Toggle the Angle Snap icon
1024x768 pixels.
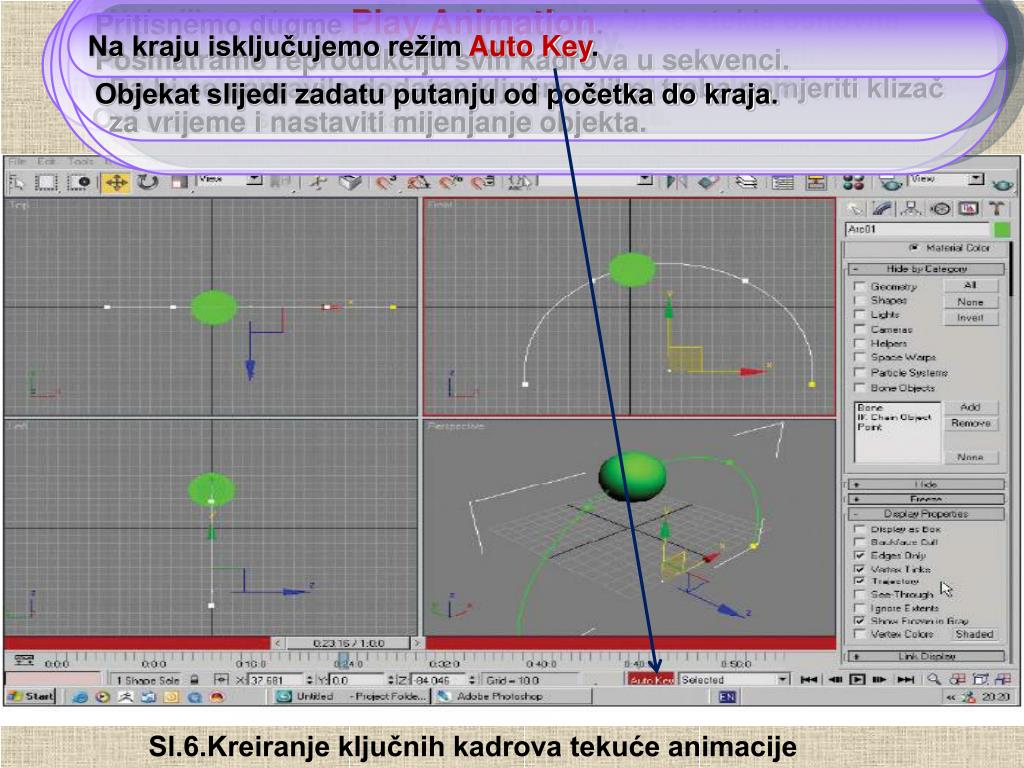pos(419,183)
